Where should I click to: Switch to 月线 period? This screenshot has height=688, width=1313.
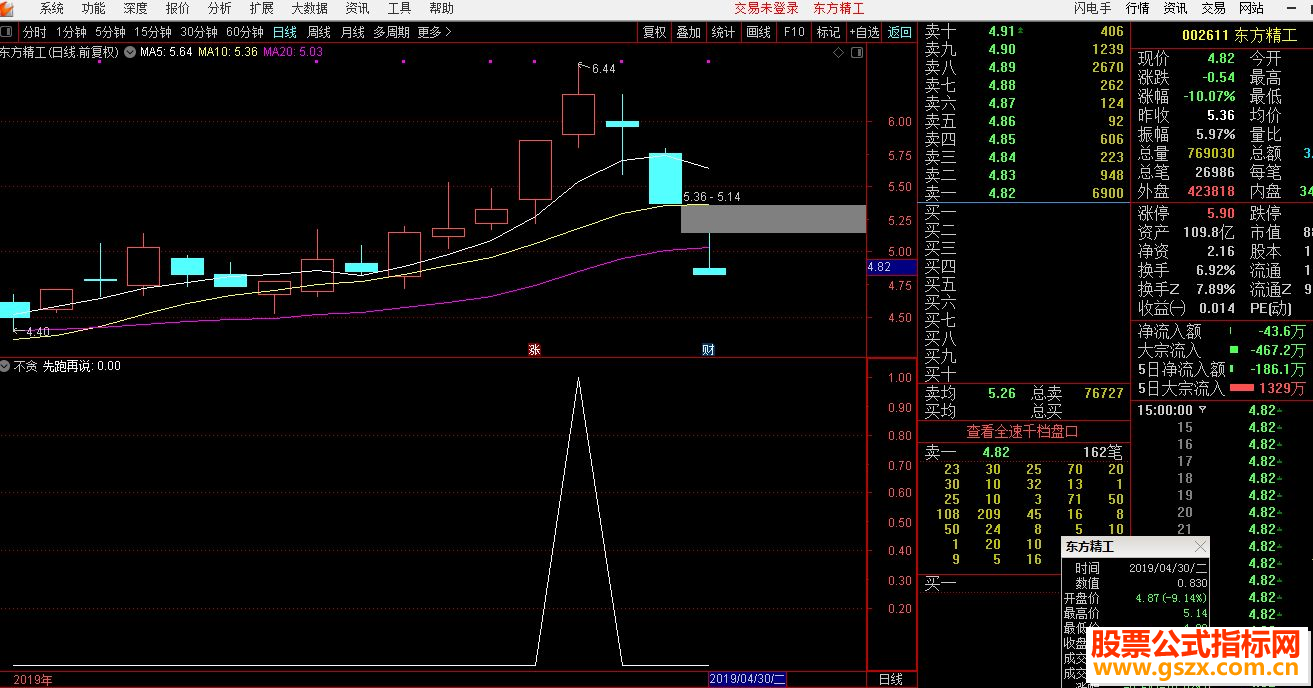point(353,32)
